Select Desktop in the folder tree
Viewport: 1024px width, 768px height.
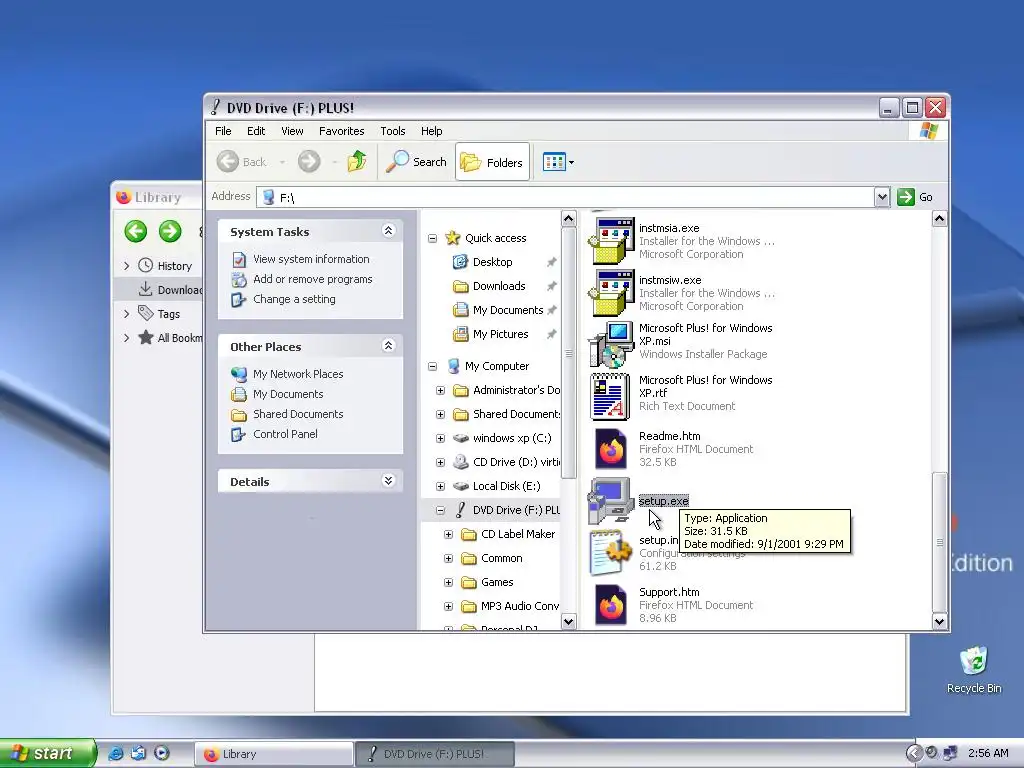pyautogui.click(x=492, y=263)
